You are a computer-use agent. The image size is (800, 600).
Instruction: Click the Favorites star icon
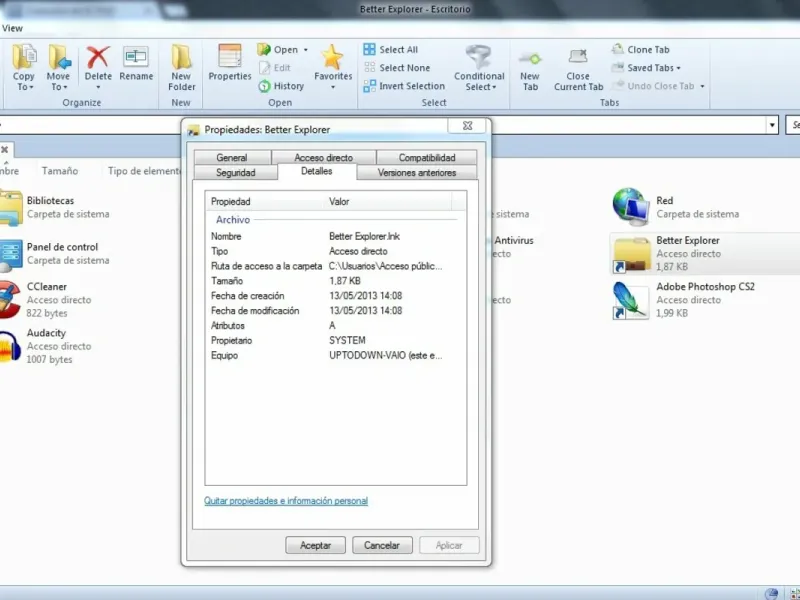333,56
